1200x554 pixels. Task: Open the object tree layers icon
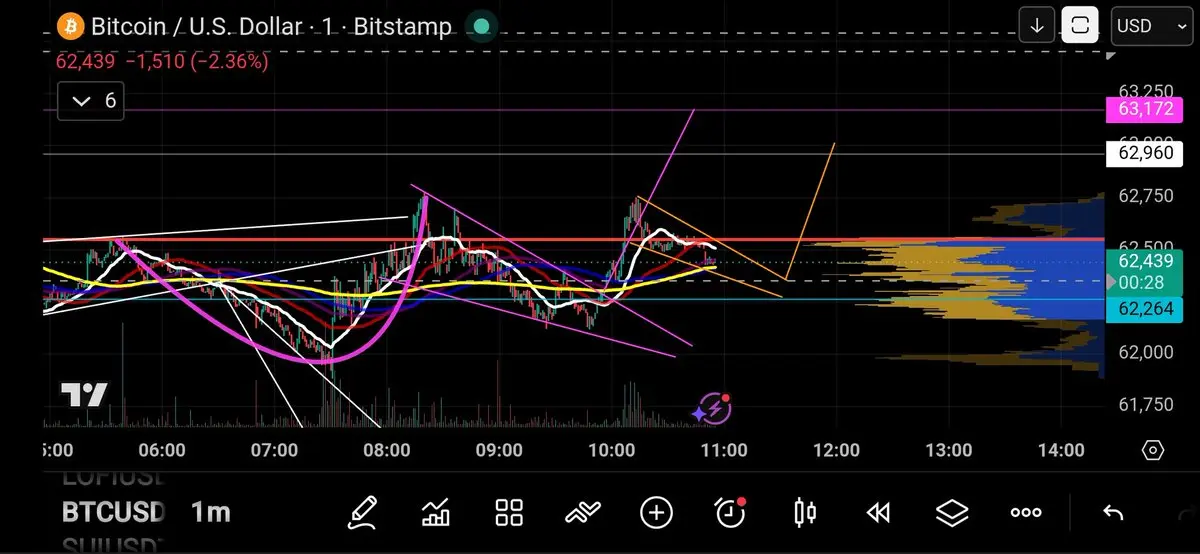click(952, 513)
